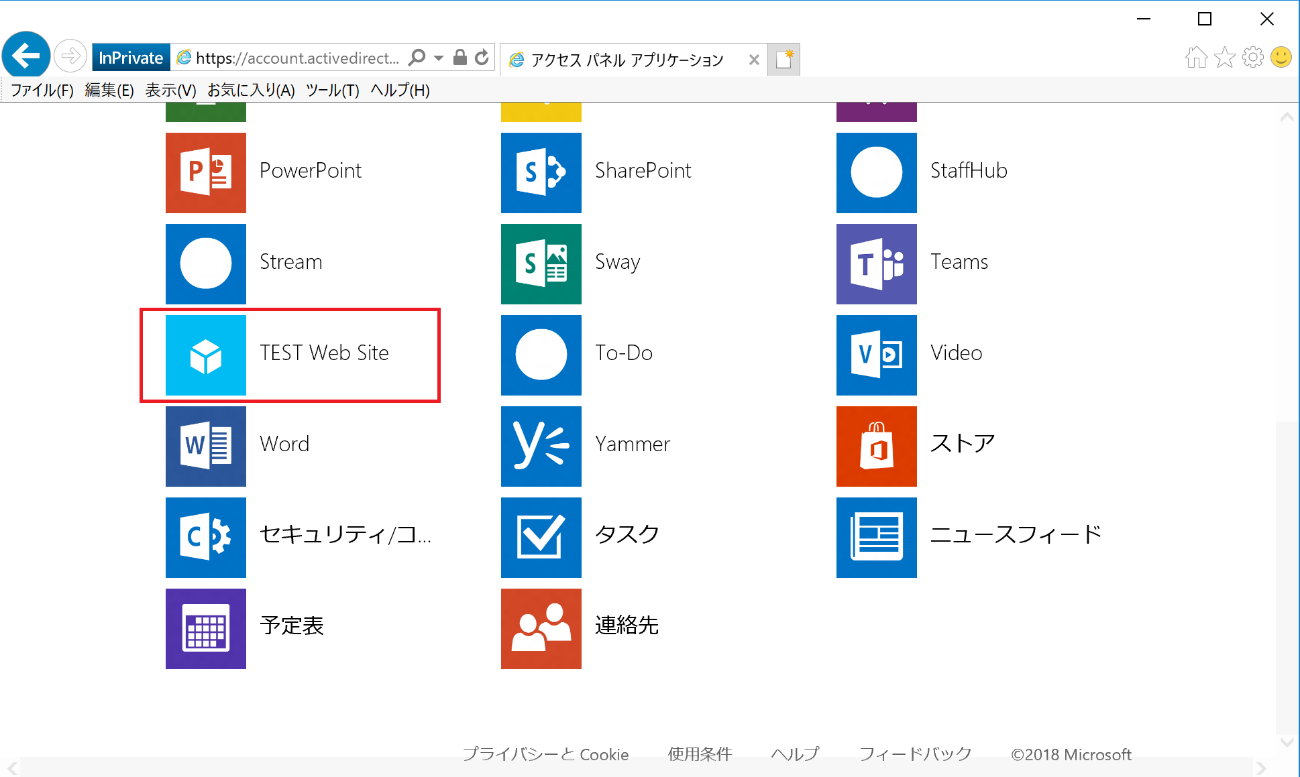Open the PowerPoint app tile icon
This screenshot has width=1300, height=777.
coord(206,173)
